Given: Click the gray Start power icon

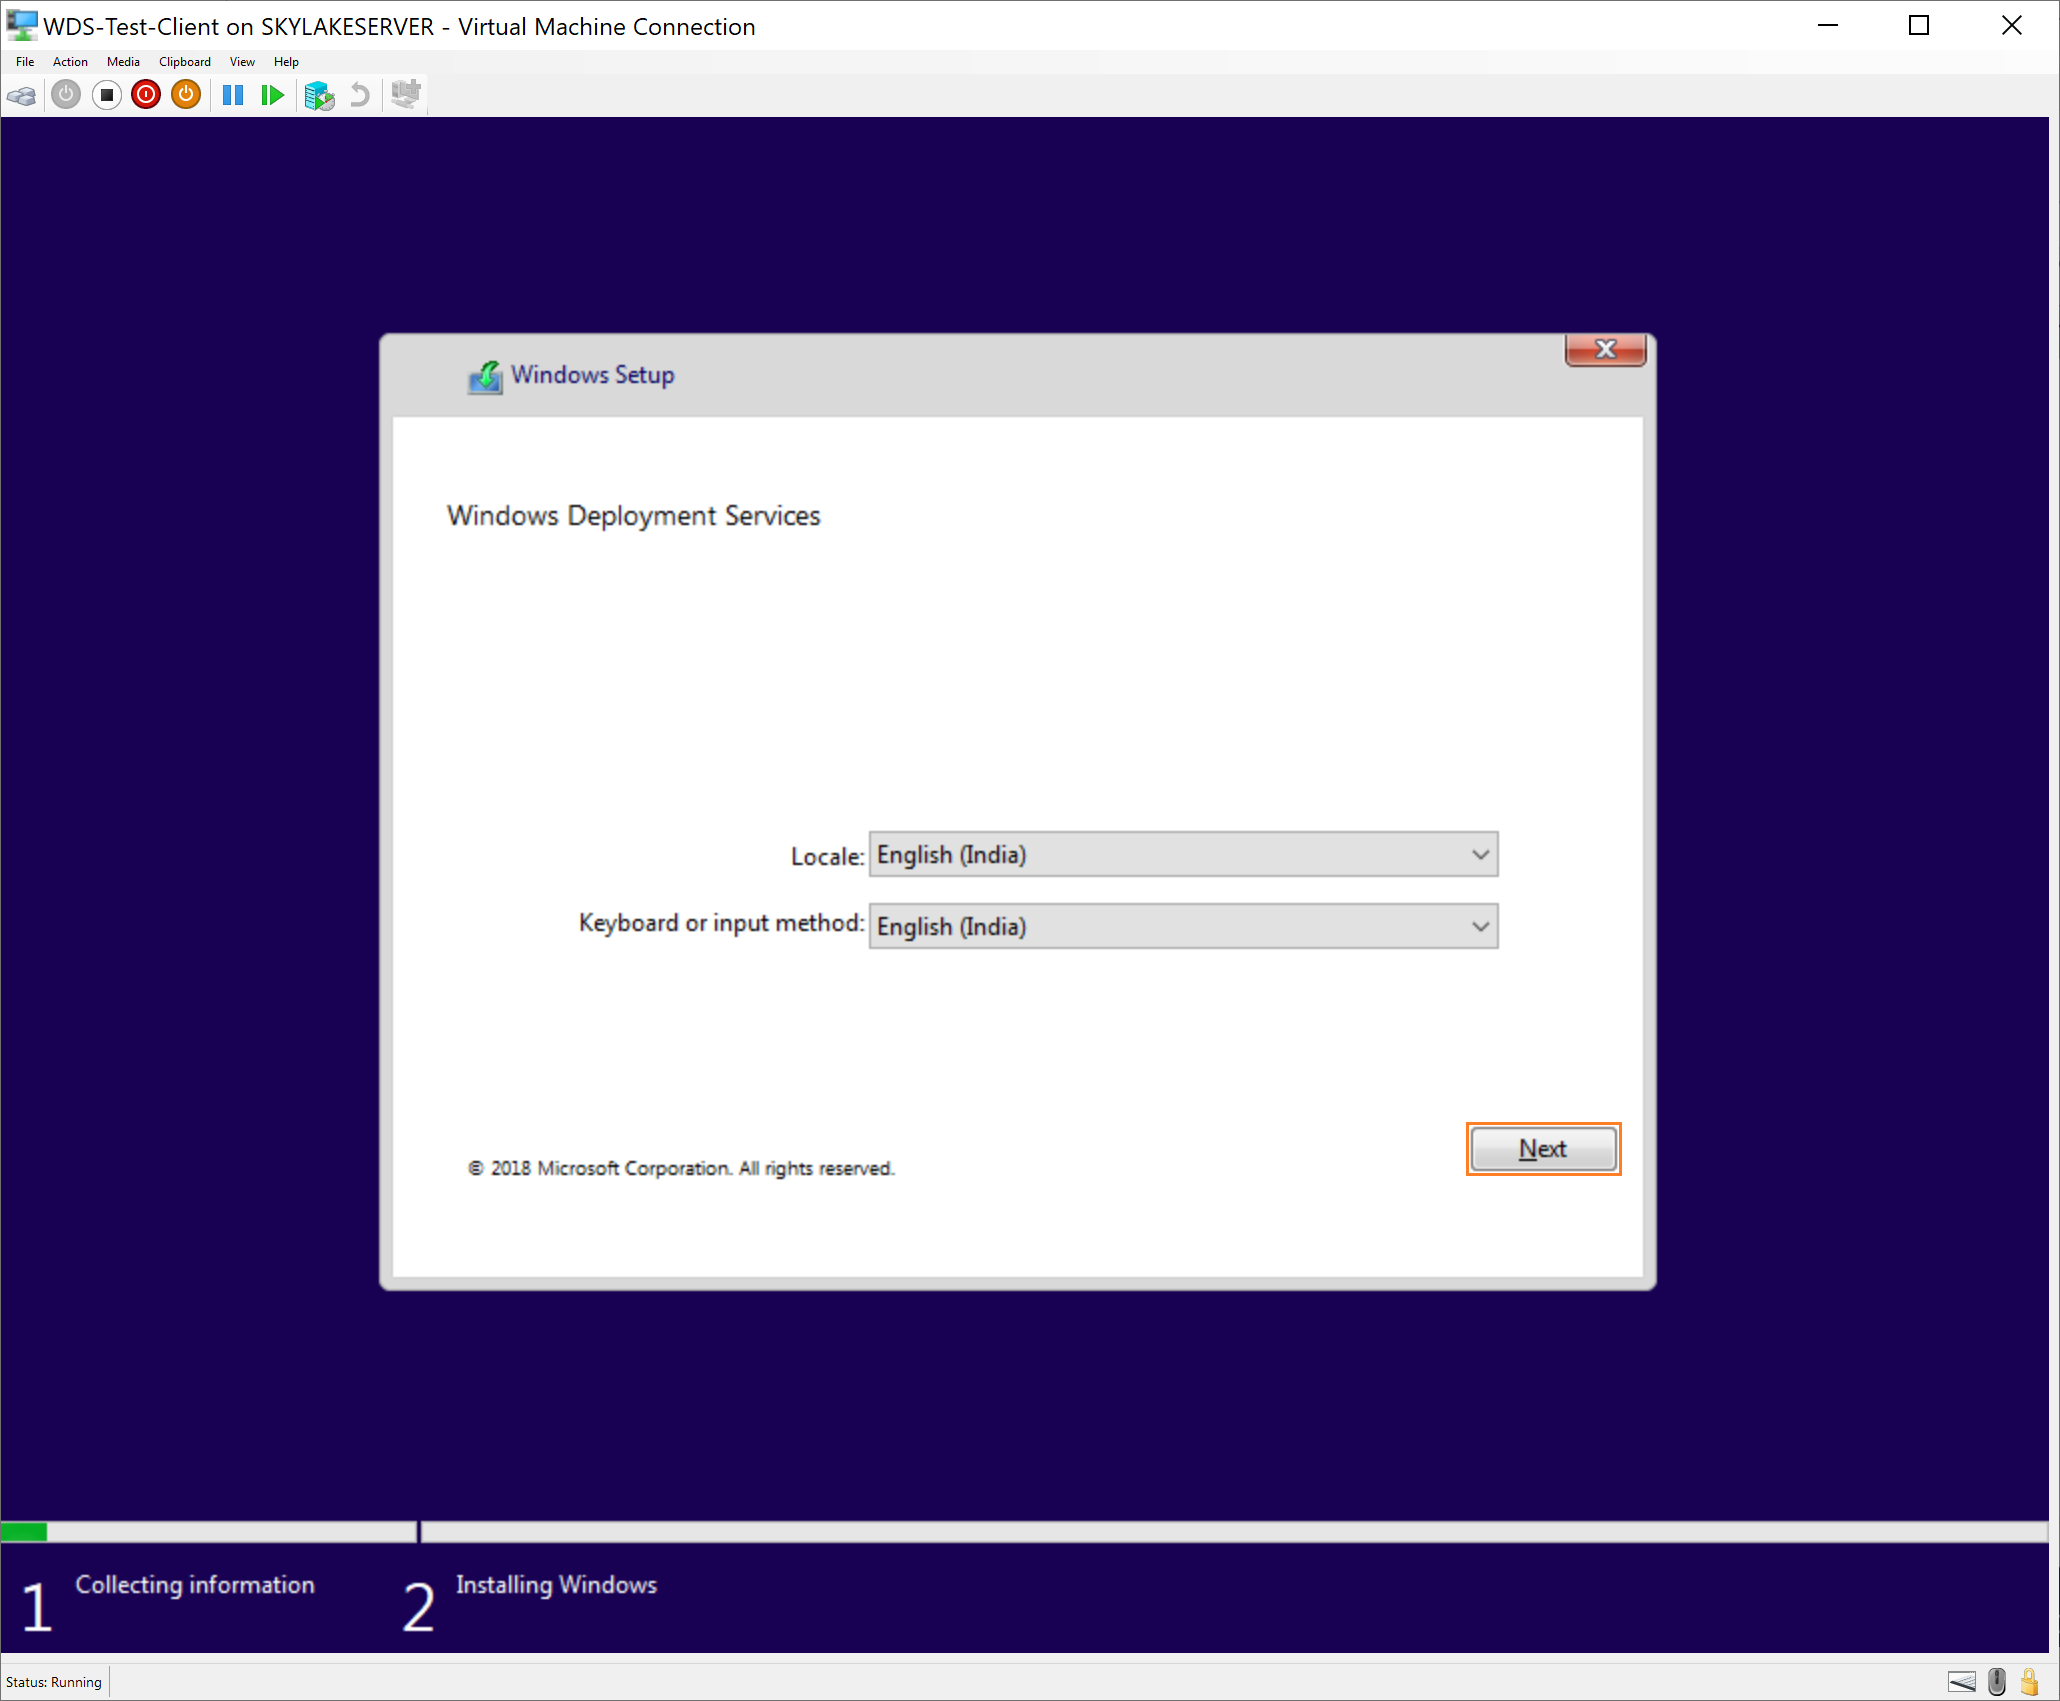Looking at the screenshot, I should point(66,96).
